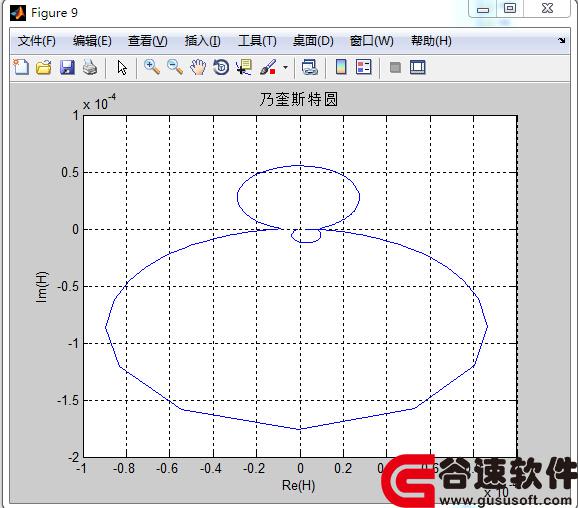
Task: Insert a colorbar from the toolbar
Action: coord(341,67)
